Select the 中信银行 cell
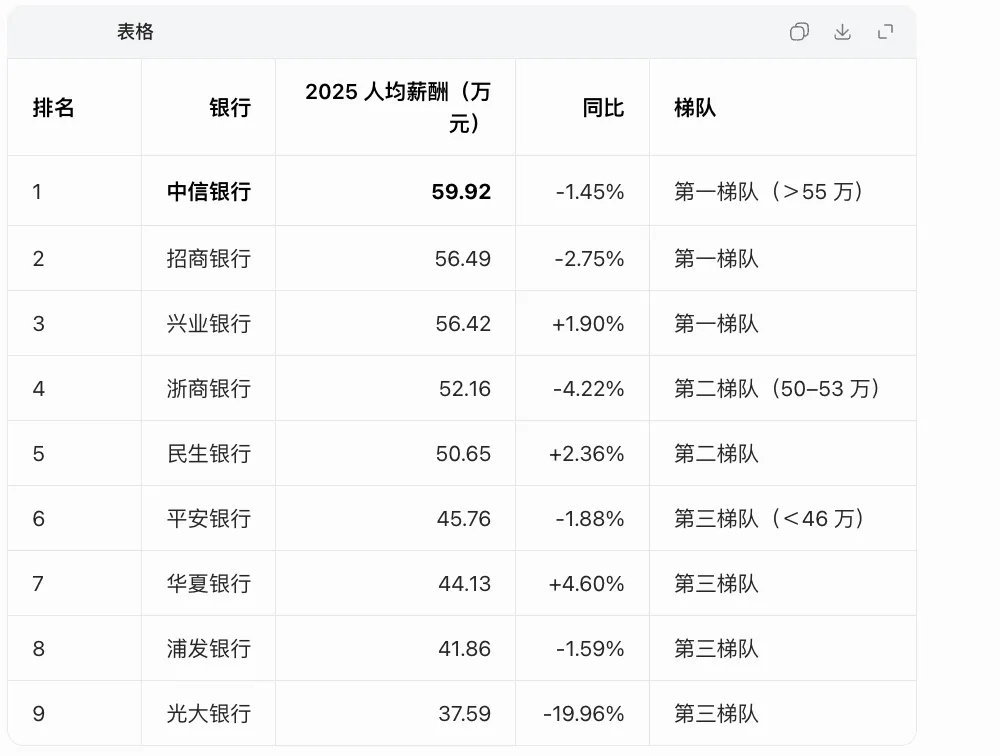Image resolution: width=1000 pixels, height=756 pixels. 209,191
